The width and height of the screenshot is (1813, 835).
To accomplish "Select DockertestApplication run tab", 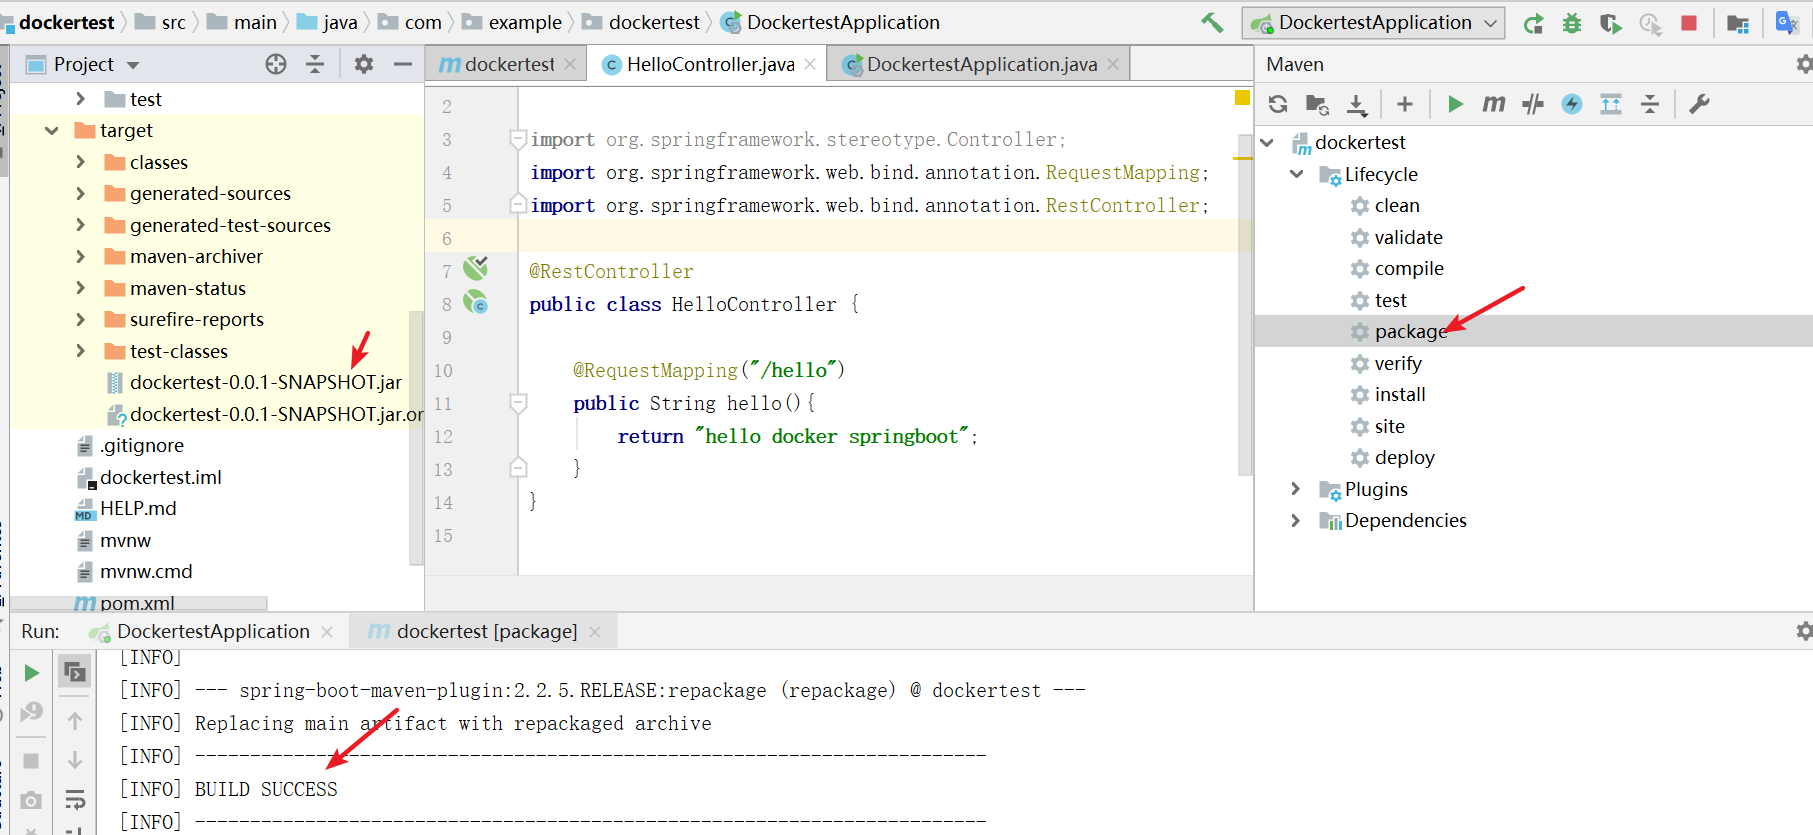I will click(x=212, y=631).
